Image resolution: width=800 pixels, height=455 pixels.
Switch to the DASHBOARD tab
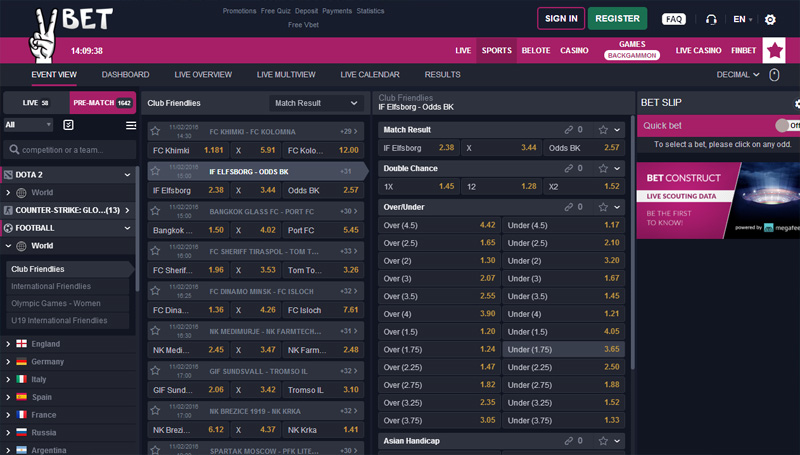pyautogui.click(x=126, y=75)
